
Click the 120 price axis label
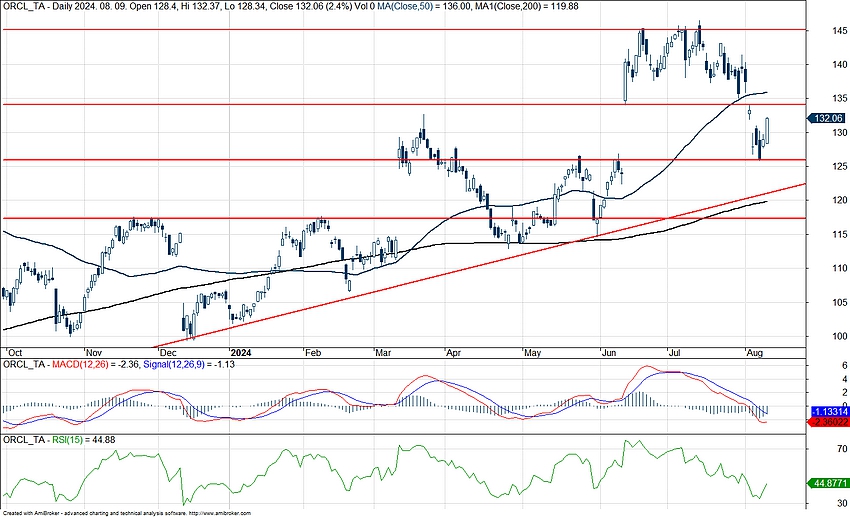coord(840,200)
